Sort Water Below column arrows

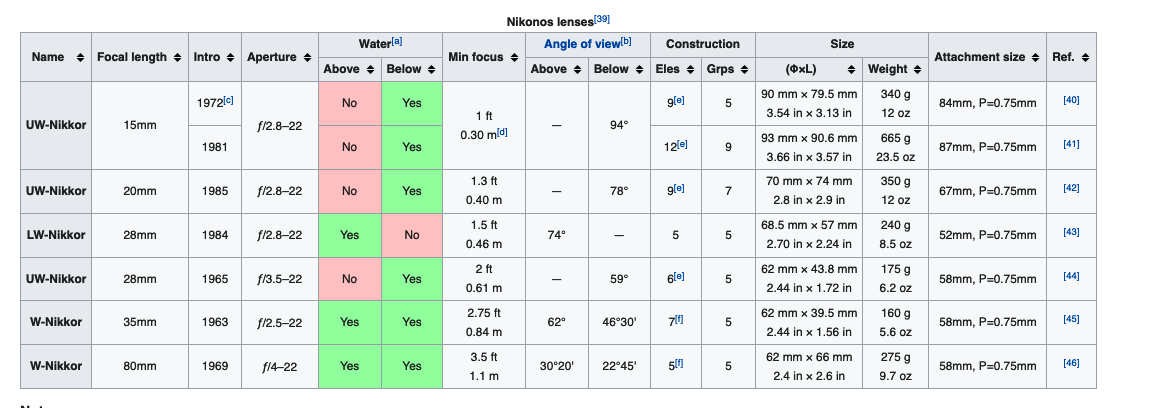(x=432, y=70)
